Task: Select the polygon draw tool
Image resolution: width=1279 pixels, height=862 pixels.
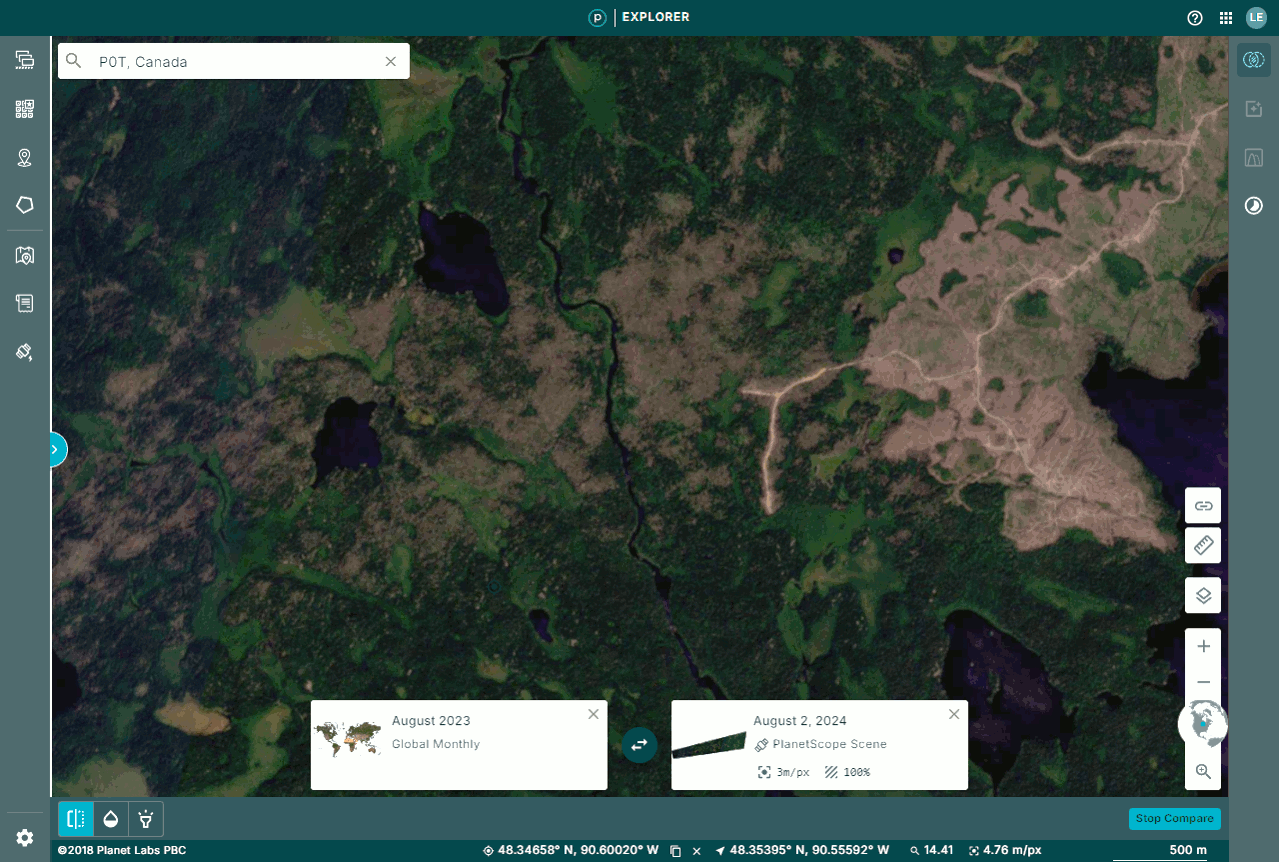Action: pos(25,205)
